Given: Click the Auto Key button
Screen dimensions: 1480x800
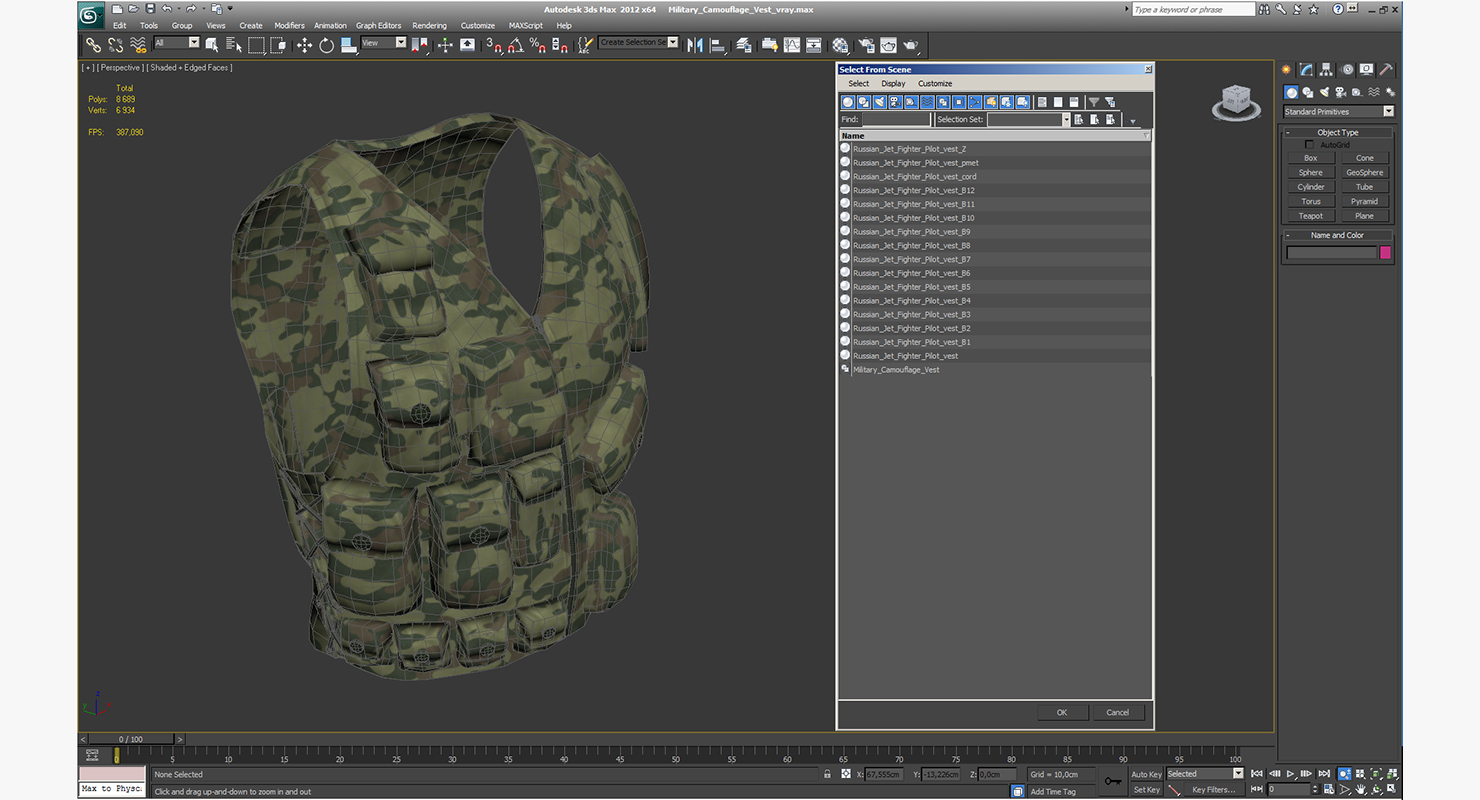Looking at the screenshot, I should (1146, 774).
